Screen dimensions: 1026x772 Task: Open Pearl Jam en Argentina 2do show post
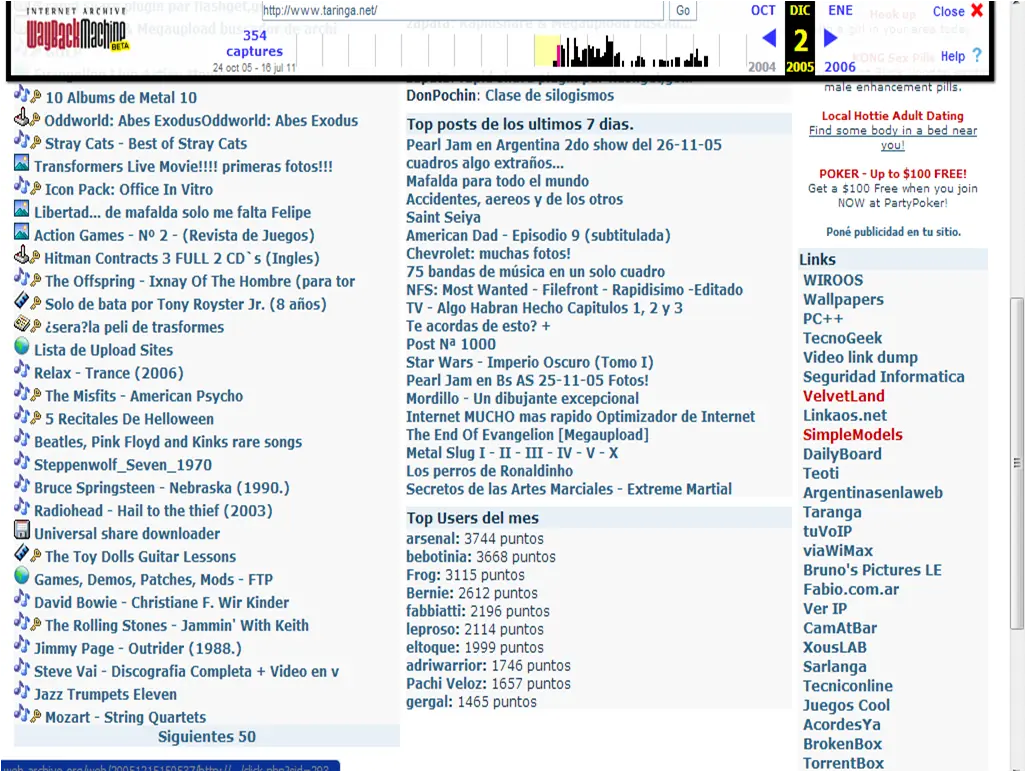(x=563, y=145)
